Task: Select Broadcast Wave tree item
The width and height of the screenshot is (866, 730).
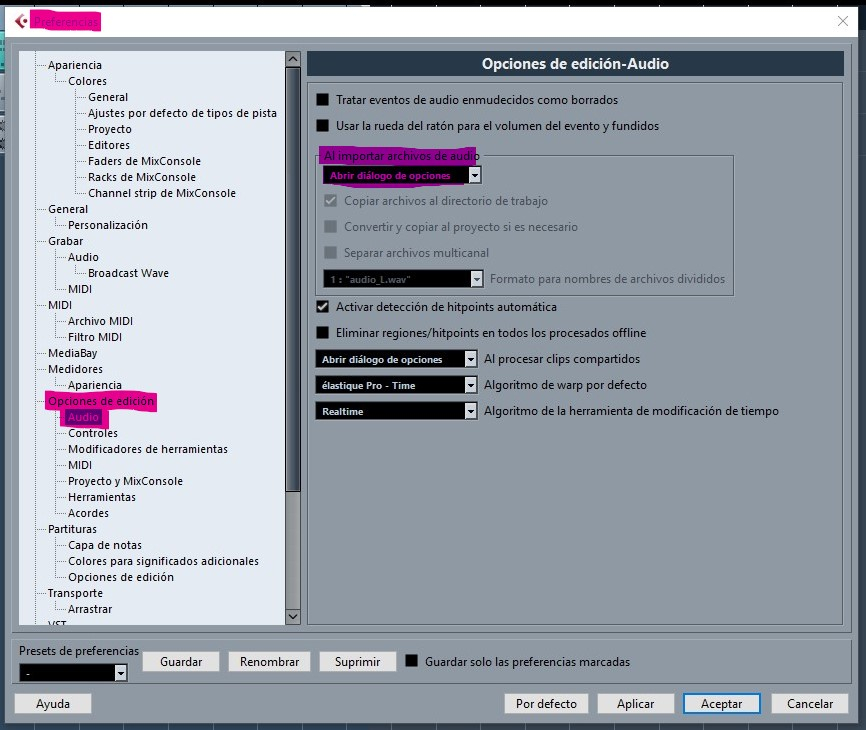Action: (x=128, y=273)
